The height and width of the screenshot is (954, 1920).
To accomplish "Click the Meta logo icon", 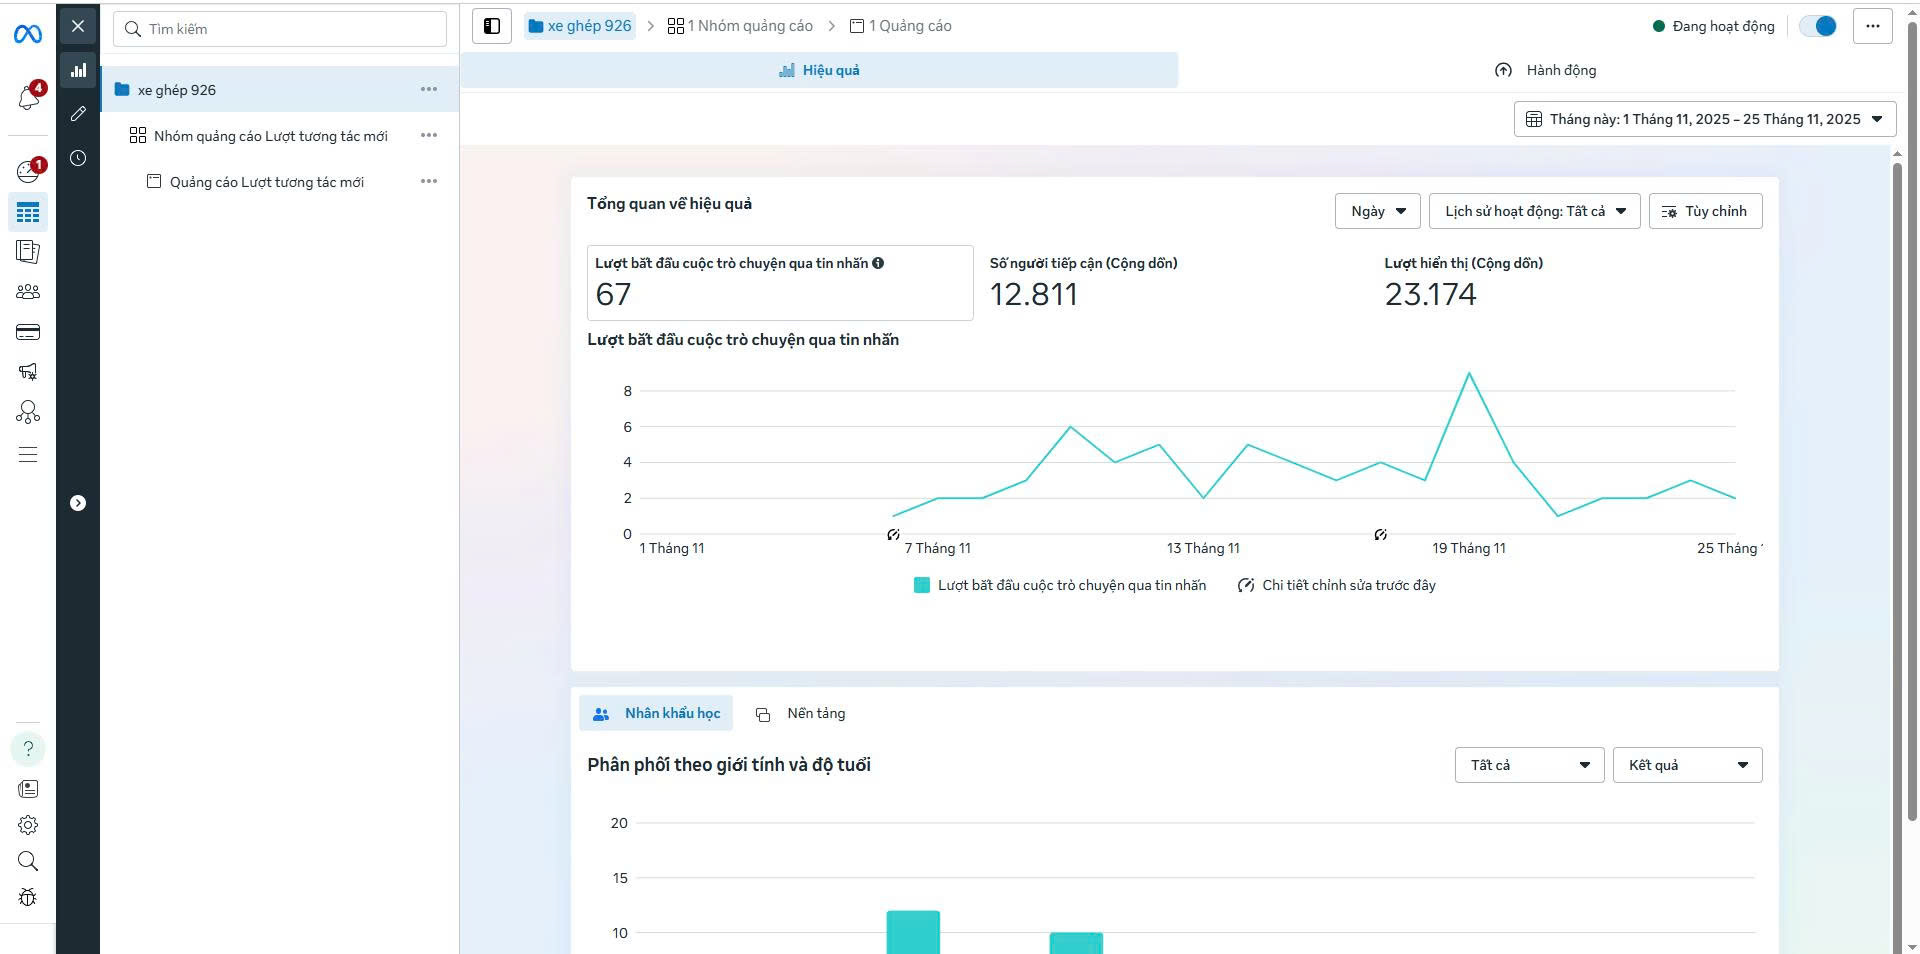I will coord(28,35).
